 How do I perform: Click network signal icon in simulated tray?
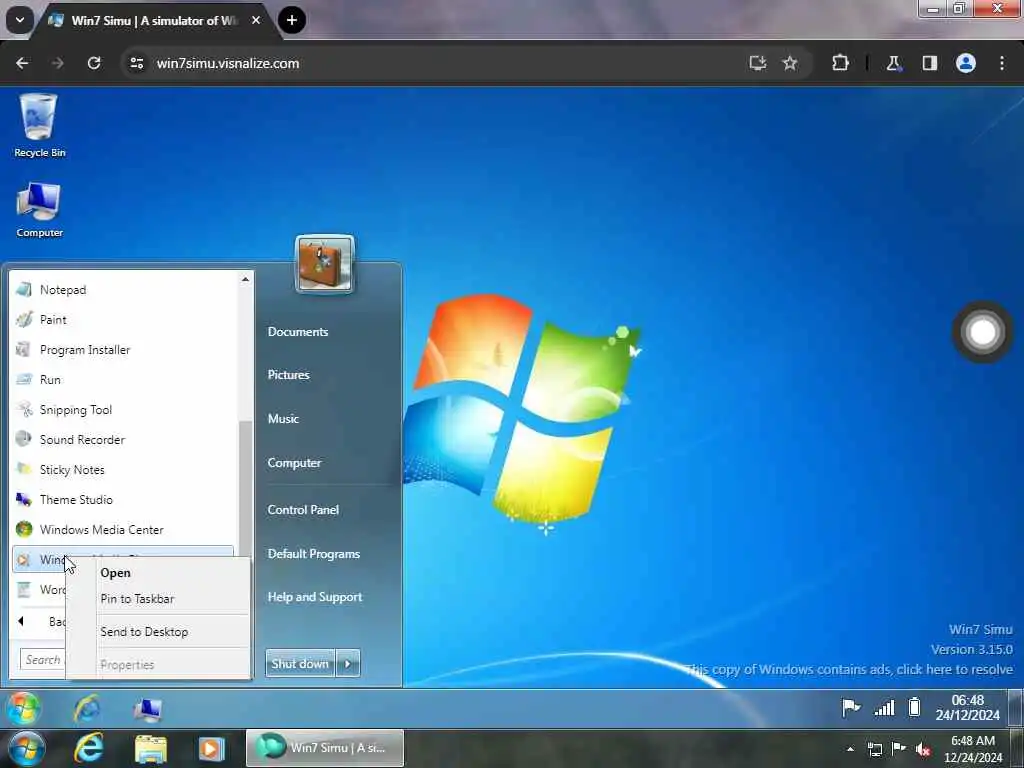click(884, 707)
